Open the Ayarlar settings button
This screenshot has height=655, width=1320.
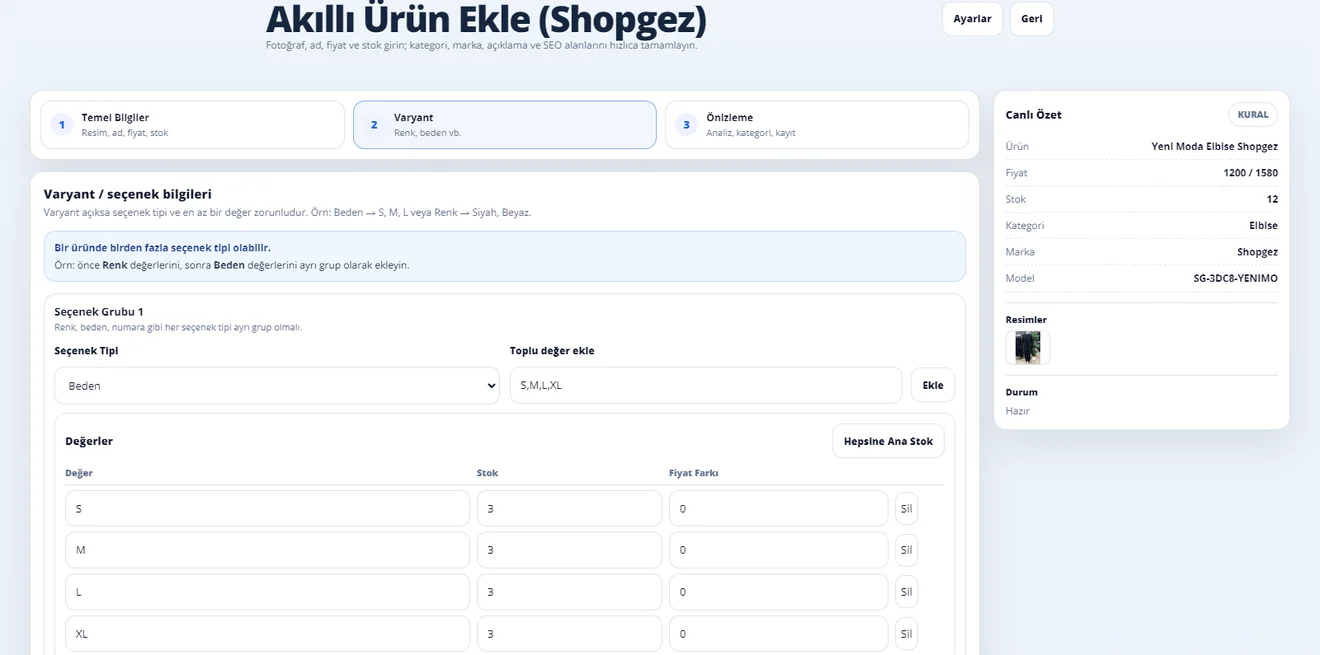(972, 19)
